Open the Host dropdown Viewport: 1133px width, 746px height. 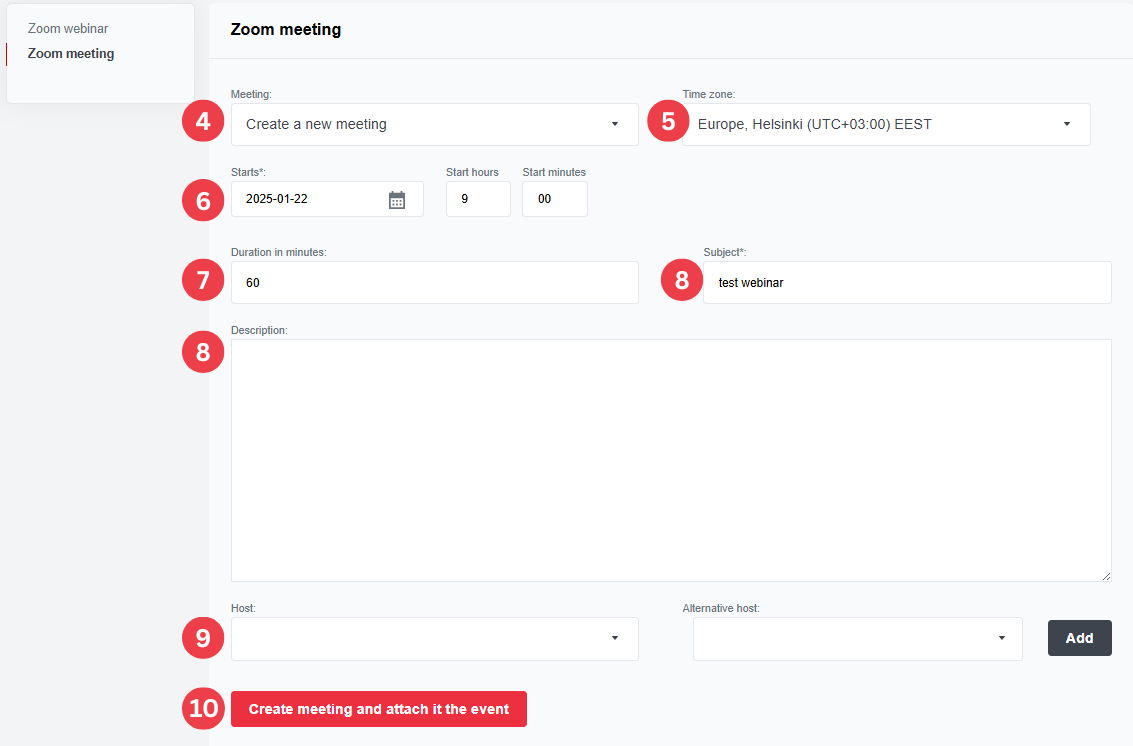pos(434,638)
